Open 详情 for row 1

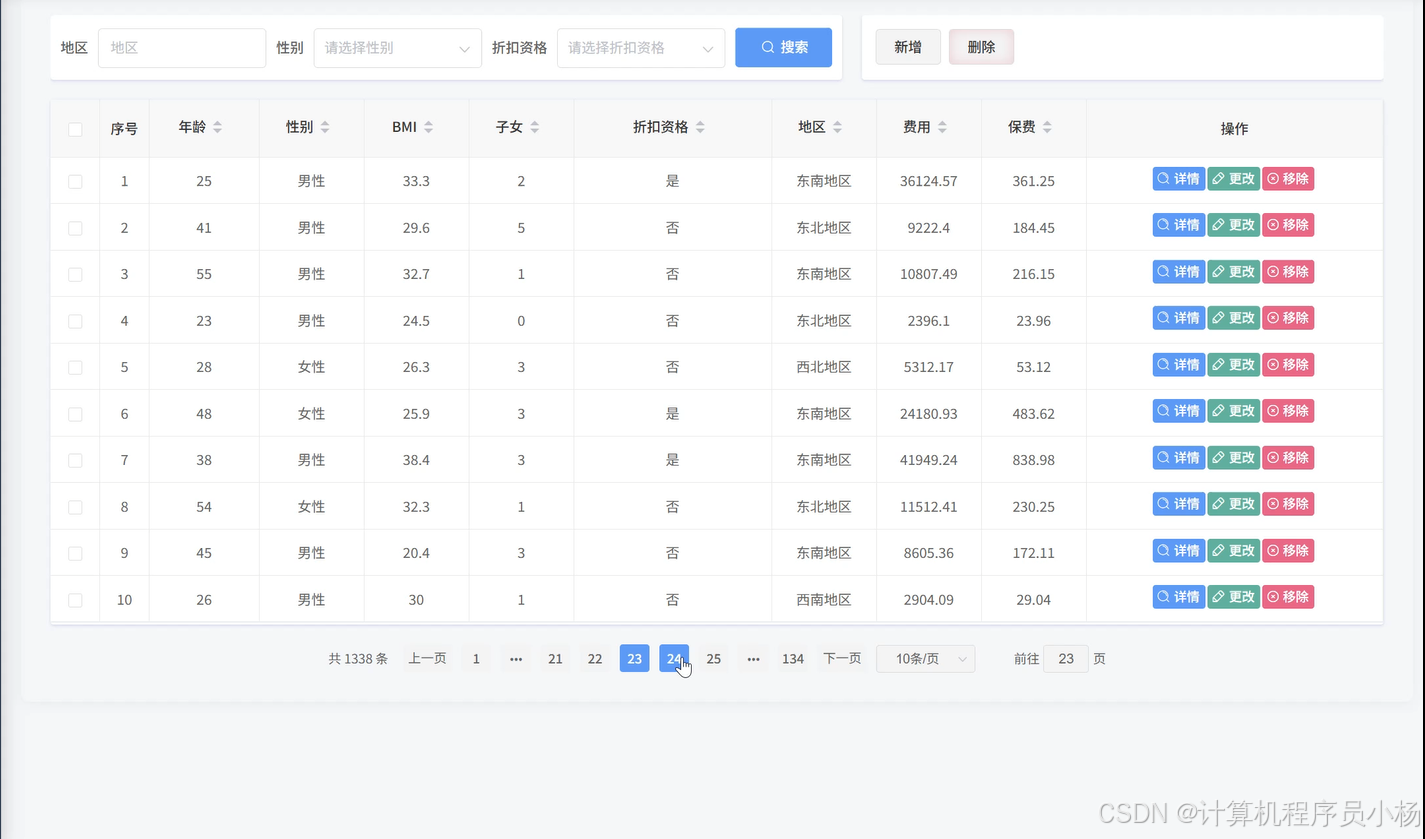click(1179, 179)
